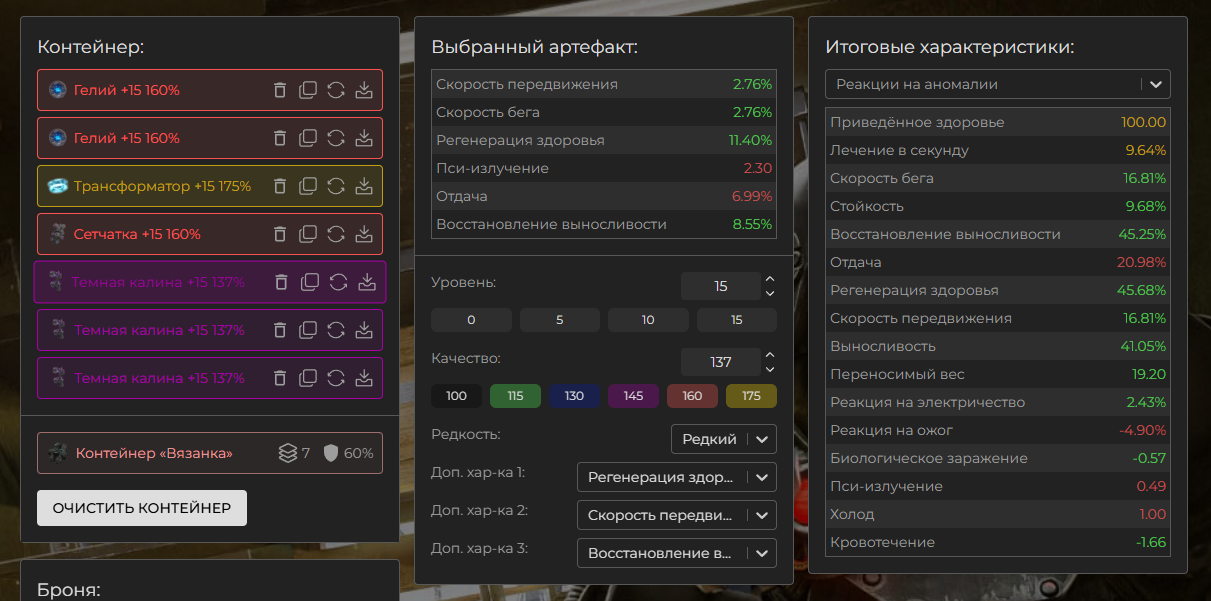Copy the Сетчатка artifact

tap(308, 234)
